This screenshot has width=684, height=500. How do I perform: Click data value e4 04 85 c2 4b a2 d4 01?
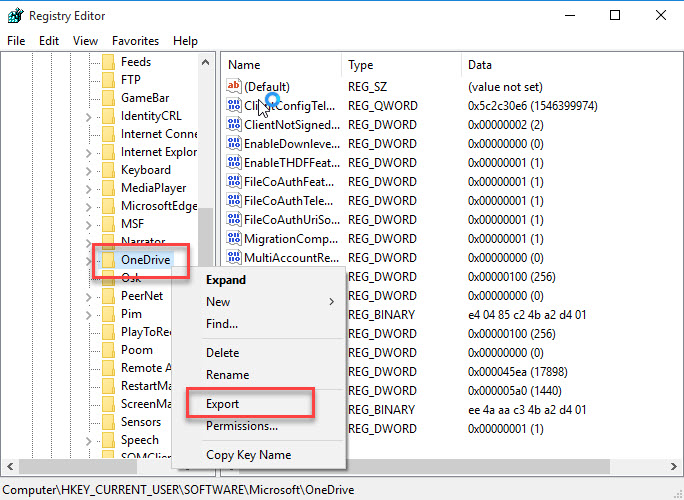527,315
